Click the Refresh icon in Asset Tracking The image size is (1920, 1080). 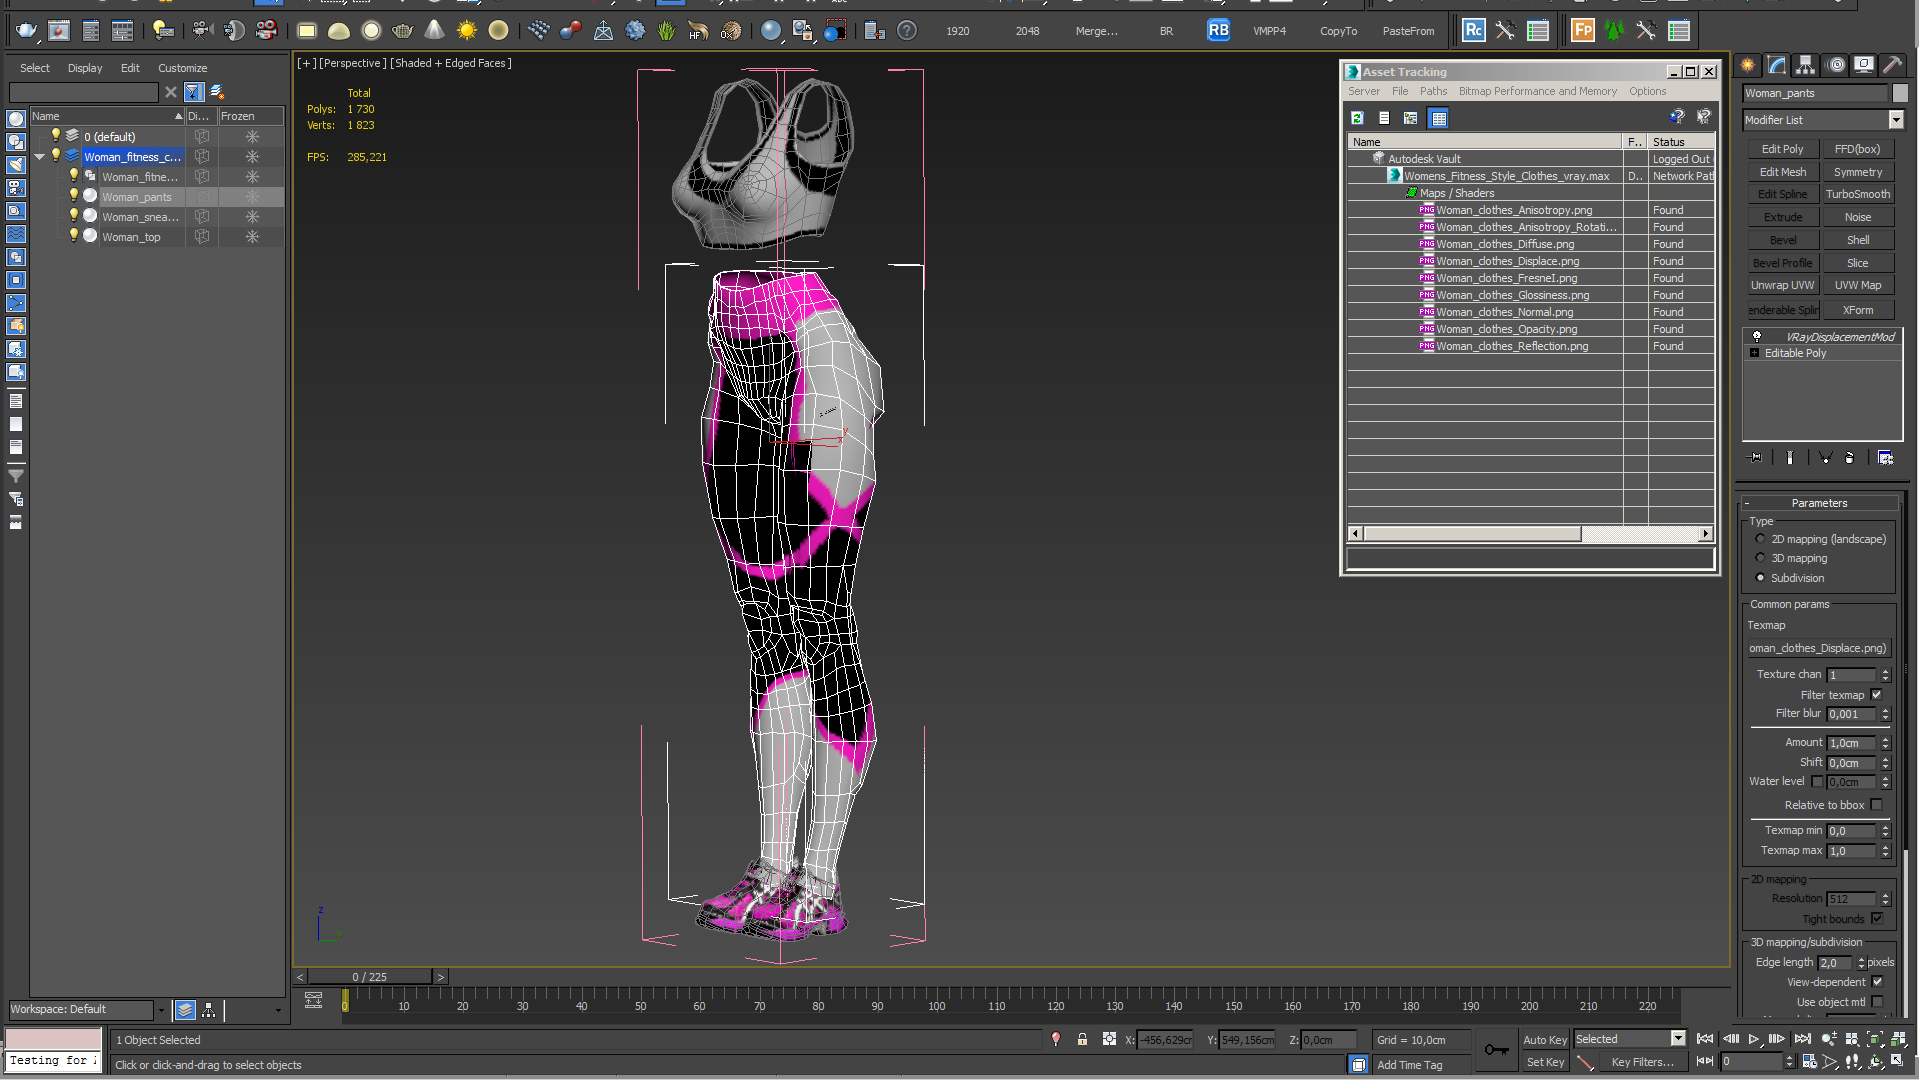point(1357,118)
